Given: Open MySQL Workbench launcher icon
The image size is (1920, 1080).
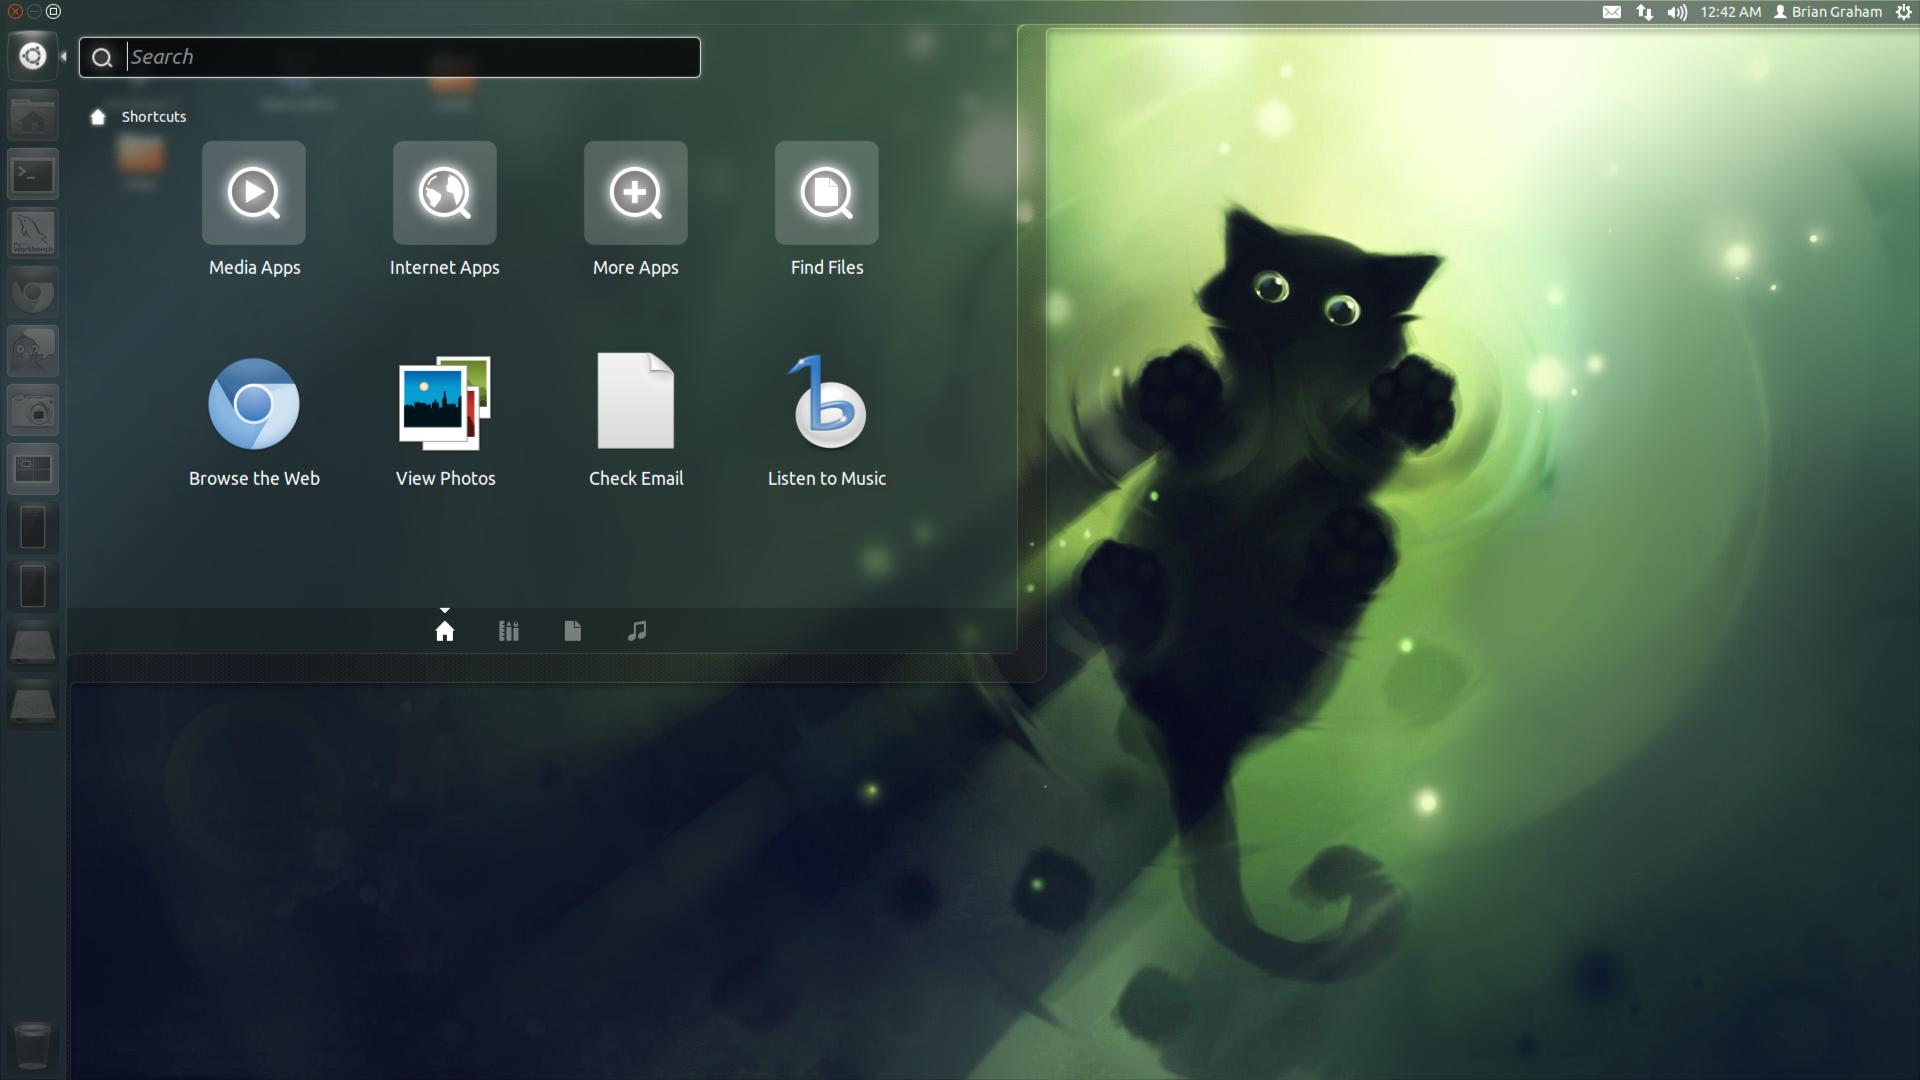Looking at the screenshot, I should point(33,234).
